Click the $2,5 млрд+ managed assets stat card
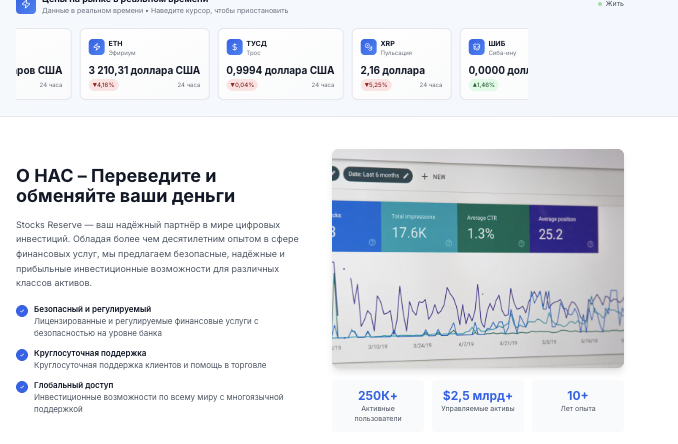This screenshot has width=678, height=444. (x=478, y=406)
